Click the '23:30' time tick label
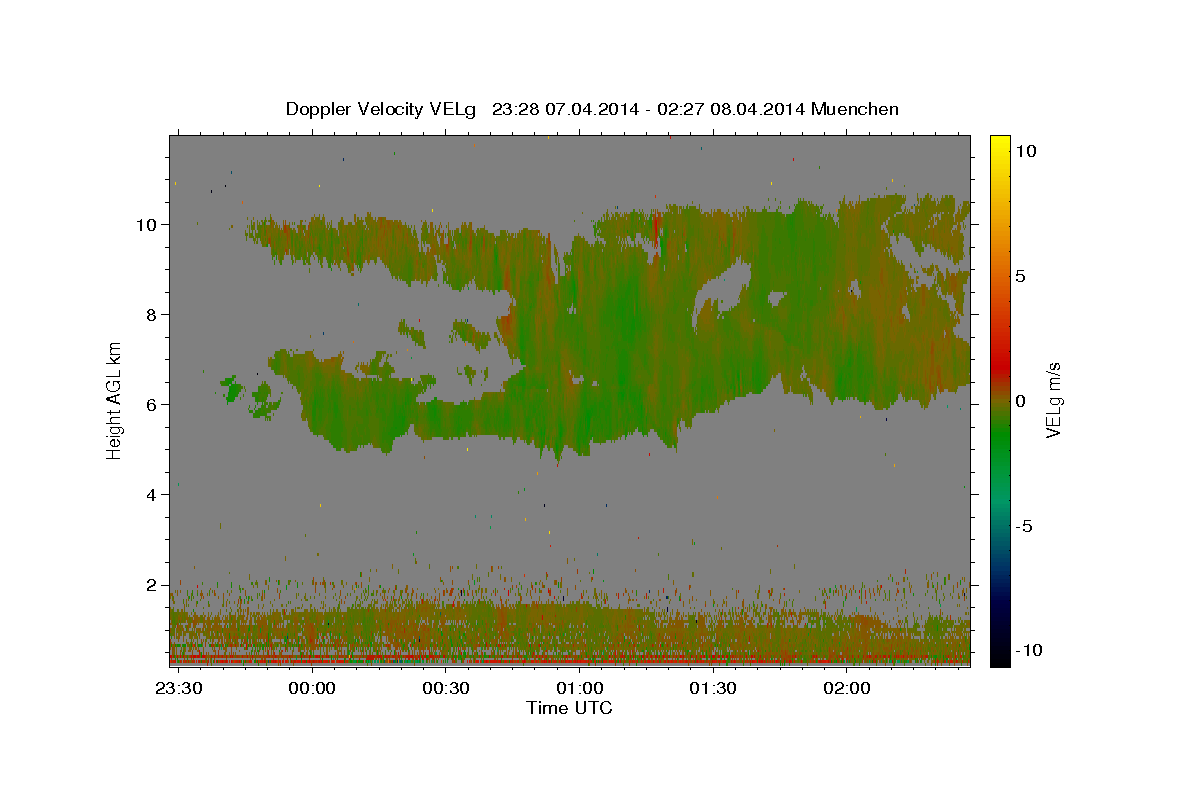Screen dimensions: 1200x800 180,689
